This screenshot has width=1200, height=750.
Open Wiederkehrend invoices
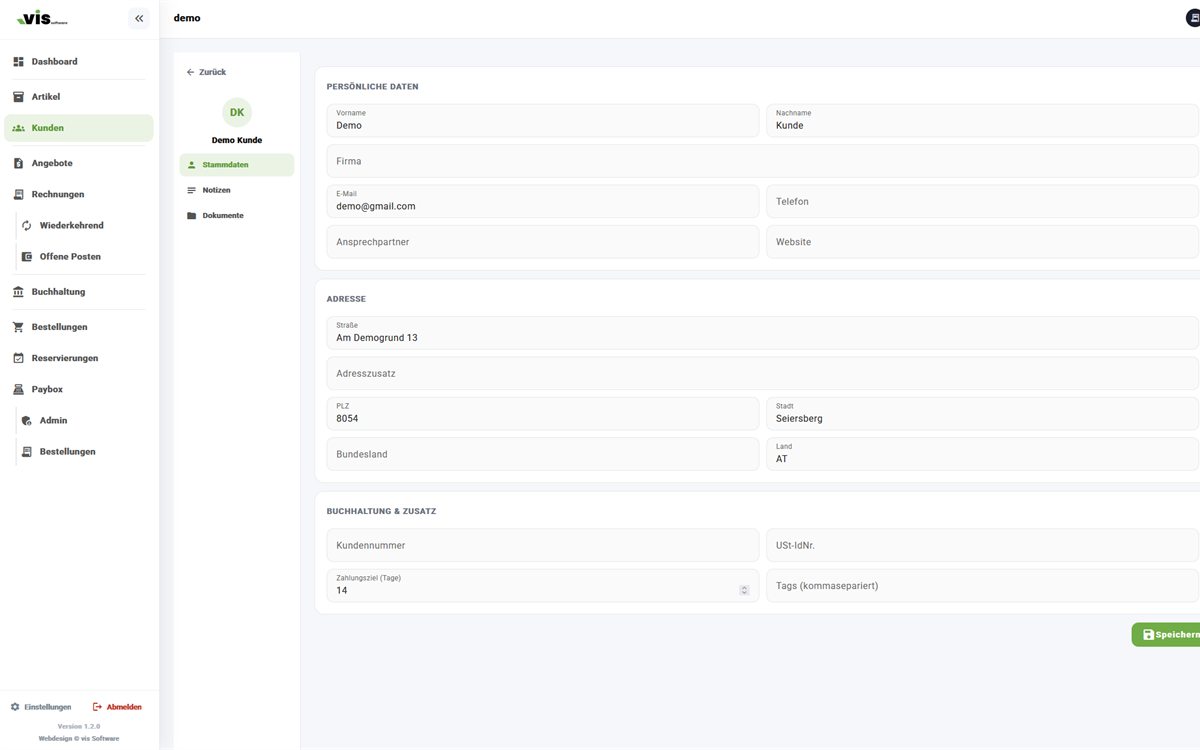click(x=83, y=226)
